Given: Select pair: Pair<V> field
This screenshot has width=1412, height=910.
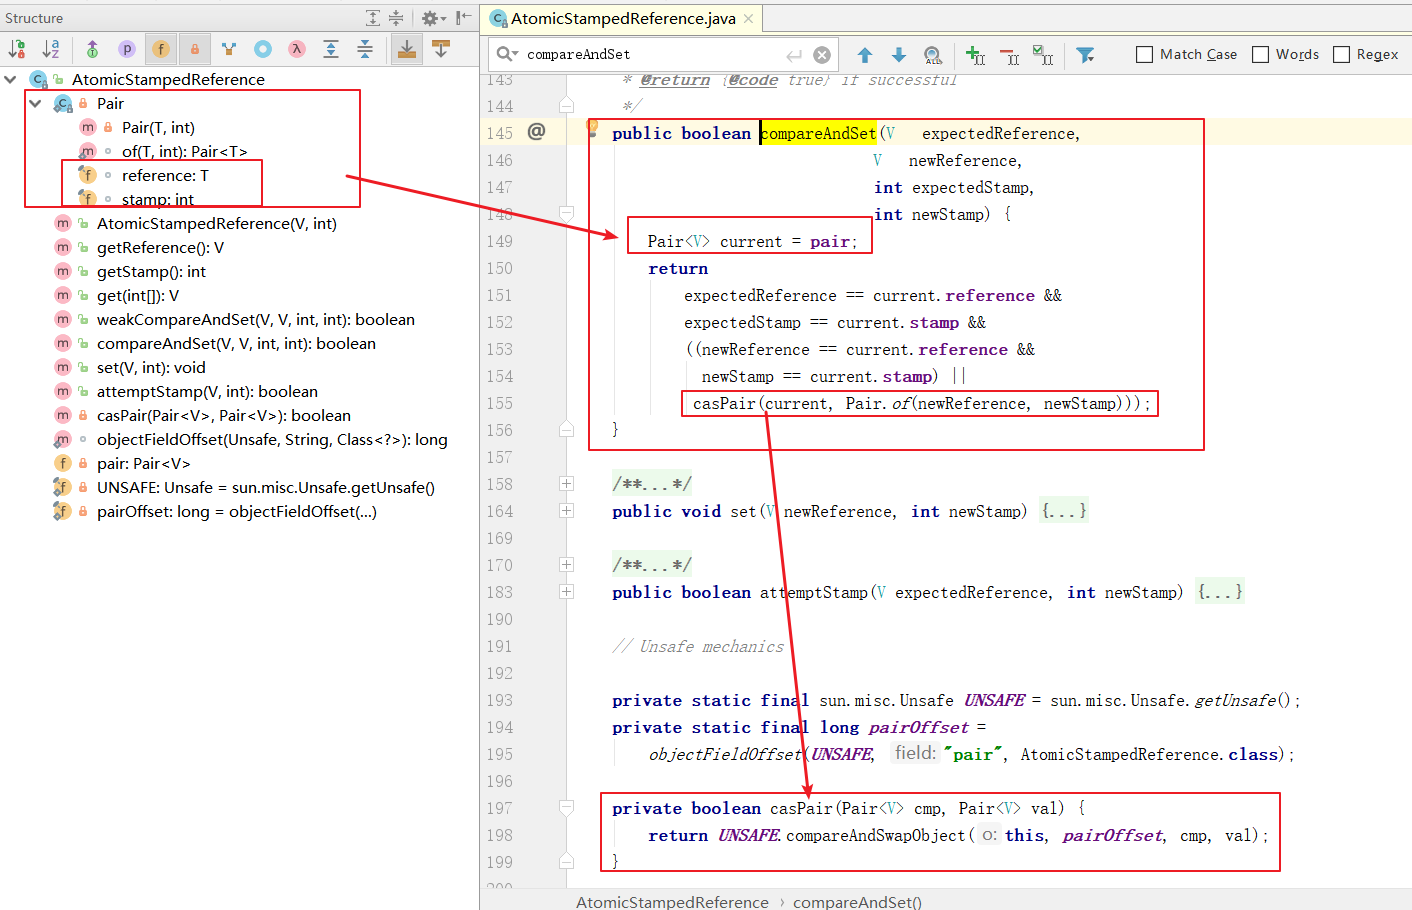Looking at the screenshot, I should tap(143, 463).
